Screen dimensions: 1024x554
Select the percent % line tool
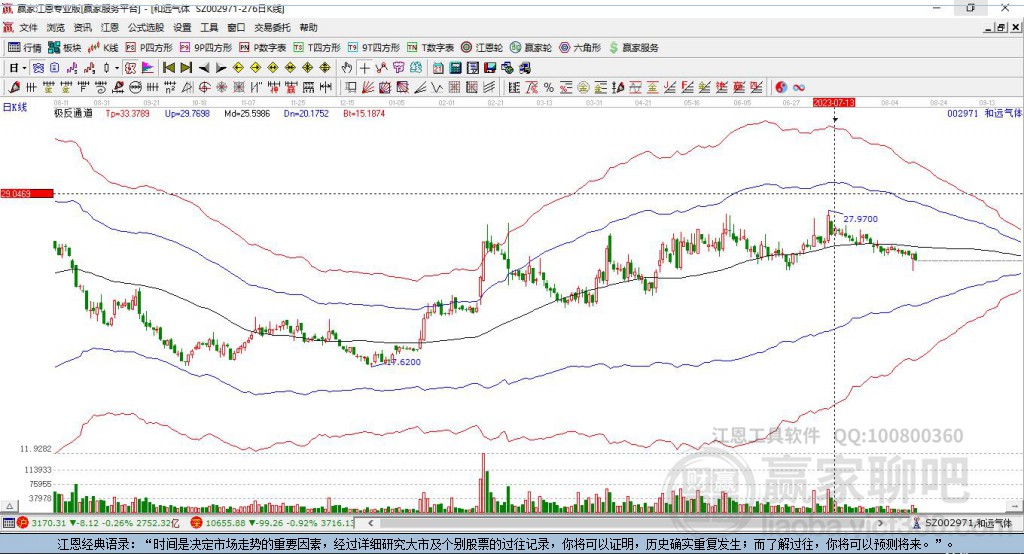549,88
